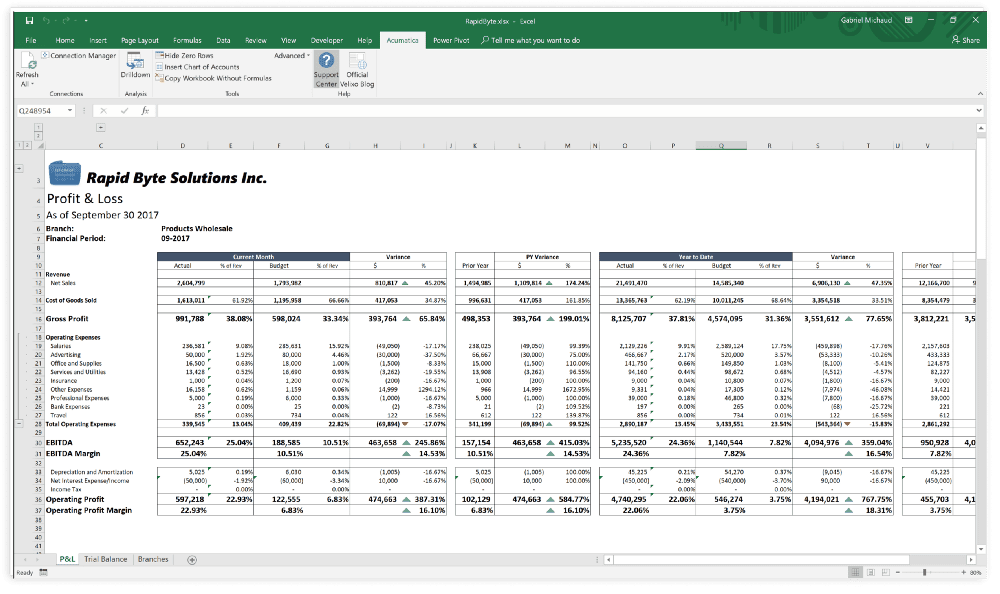Open the File tab
The width and height of the screenshot is (1000, 594).
[31, 40]
